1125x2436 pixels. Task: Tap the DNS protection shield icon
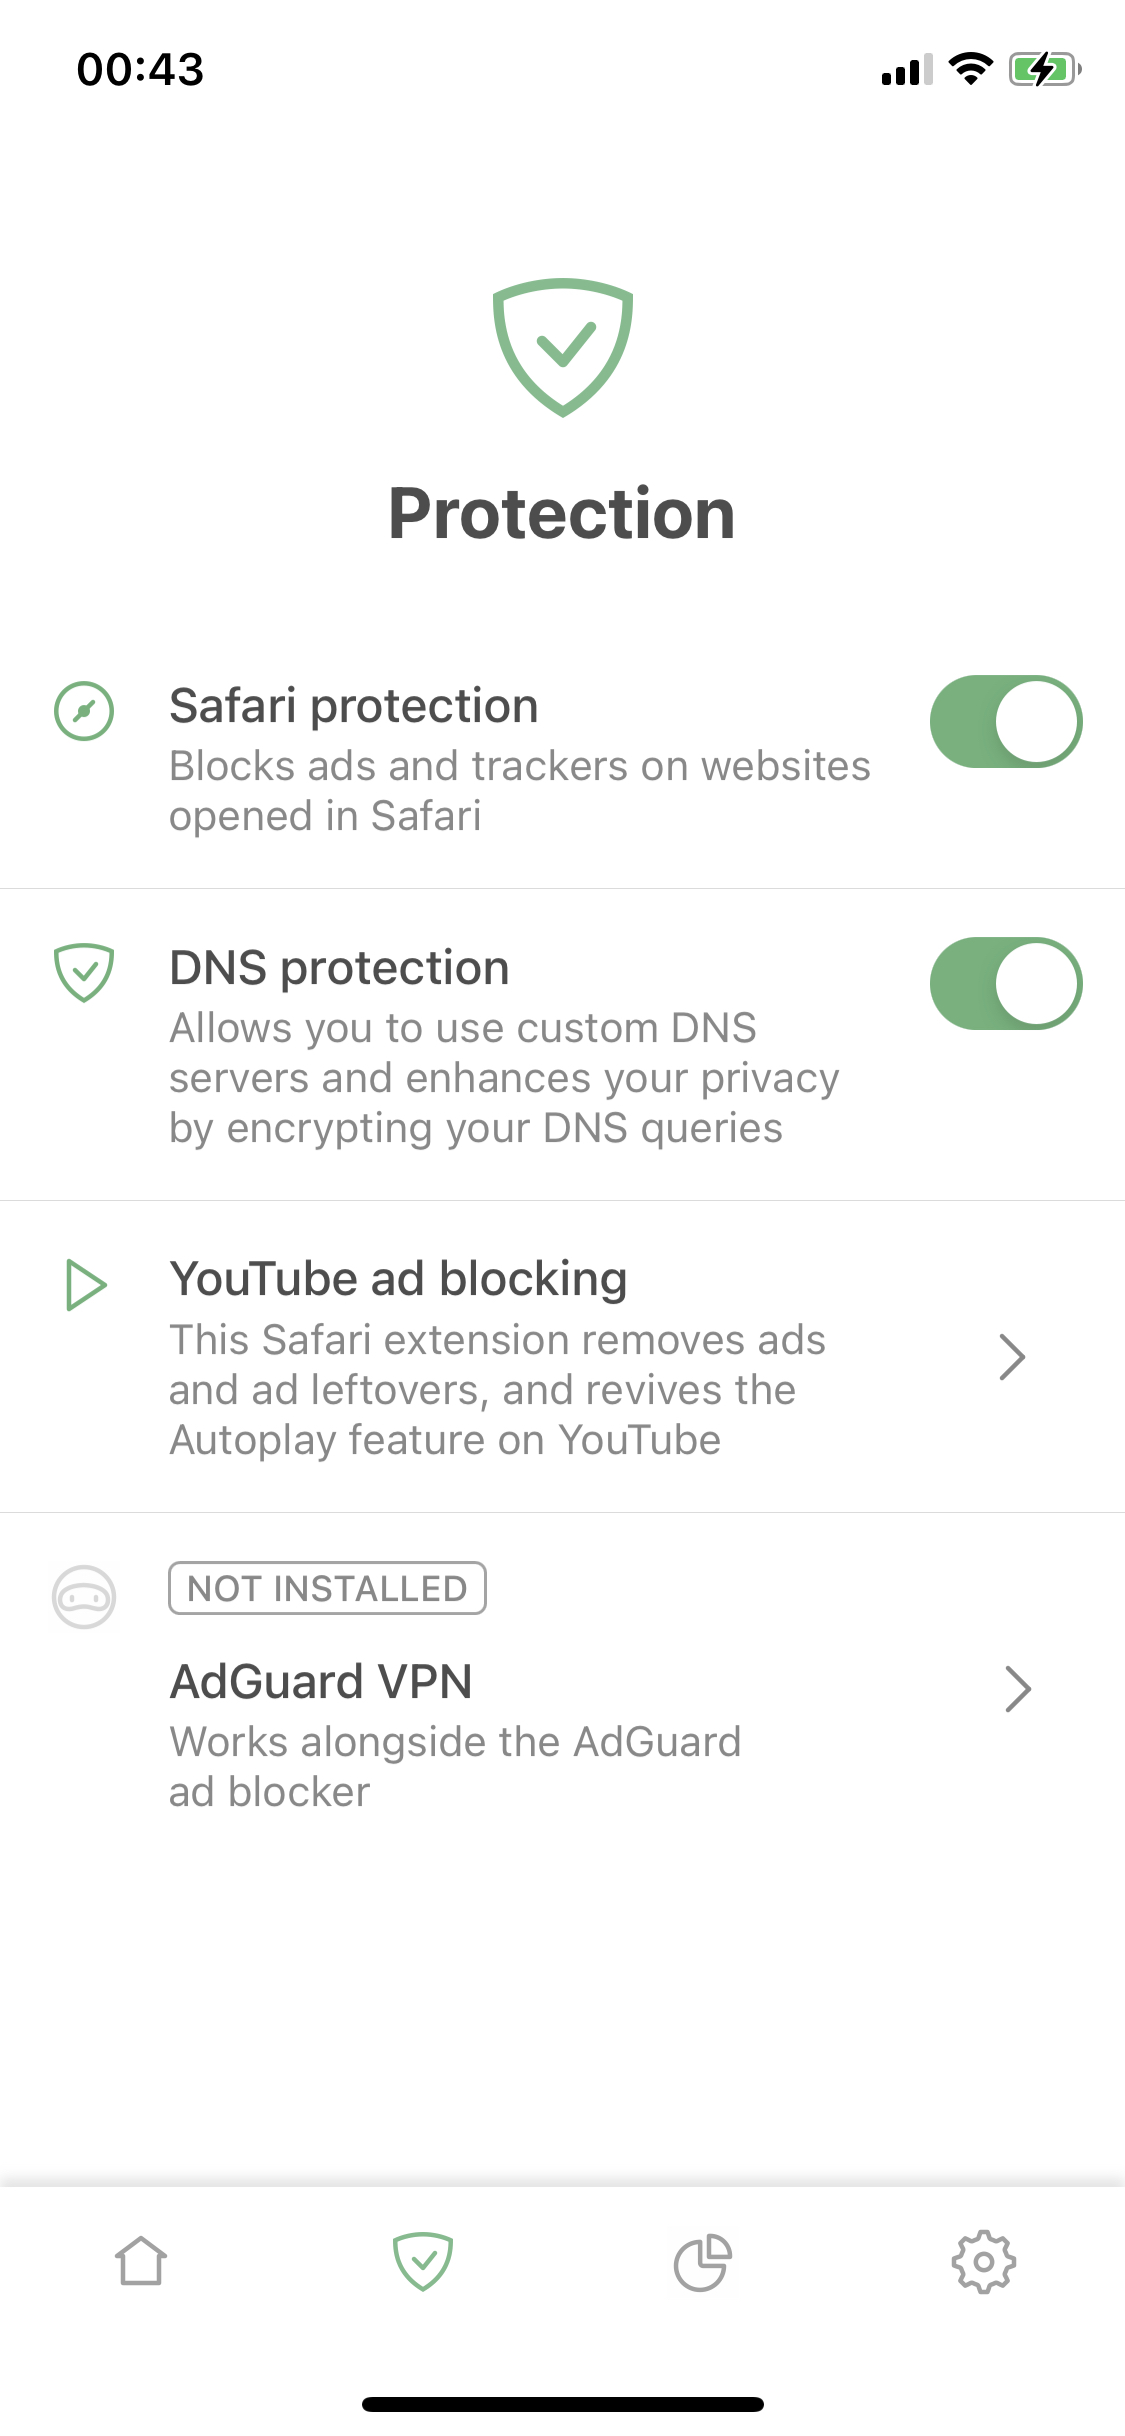[x=84, y=971]
